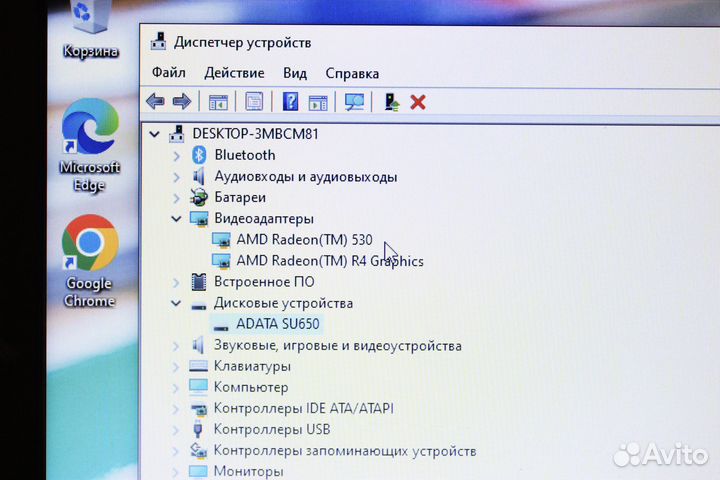Open the Корзина desktop icon
The width and height of the screenshot is (720, 480).
90,29
